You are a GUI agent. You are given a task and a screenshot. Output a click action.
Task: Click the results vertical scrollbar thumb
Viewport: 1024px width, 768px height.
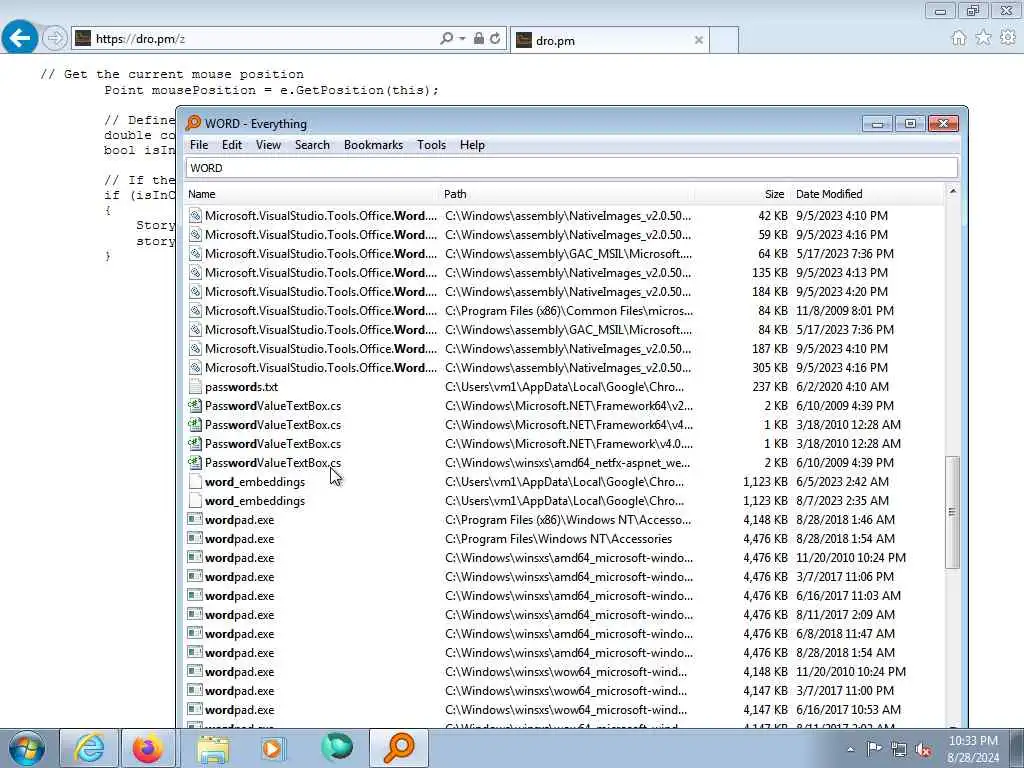952,512
